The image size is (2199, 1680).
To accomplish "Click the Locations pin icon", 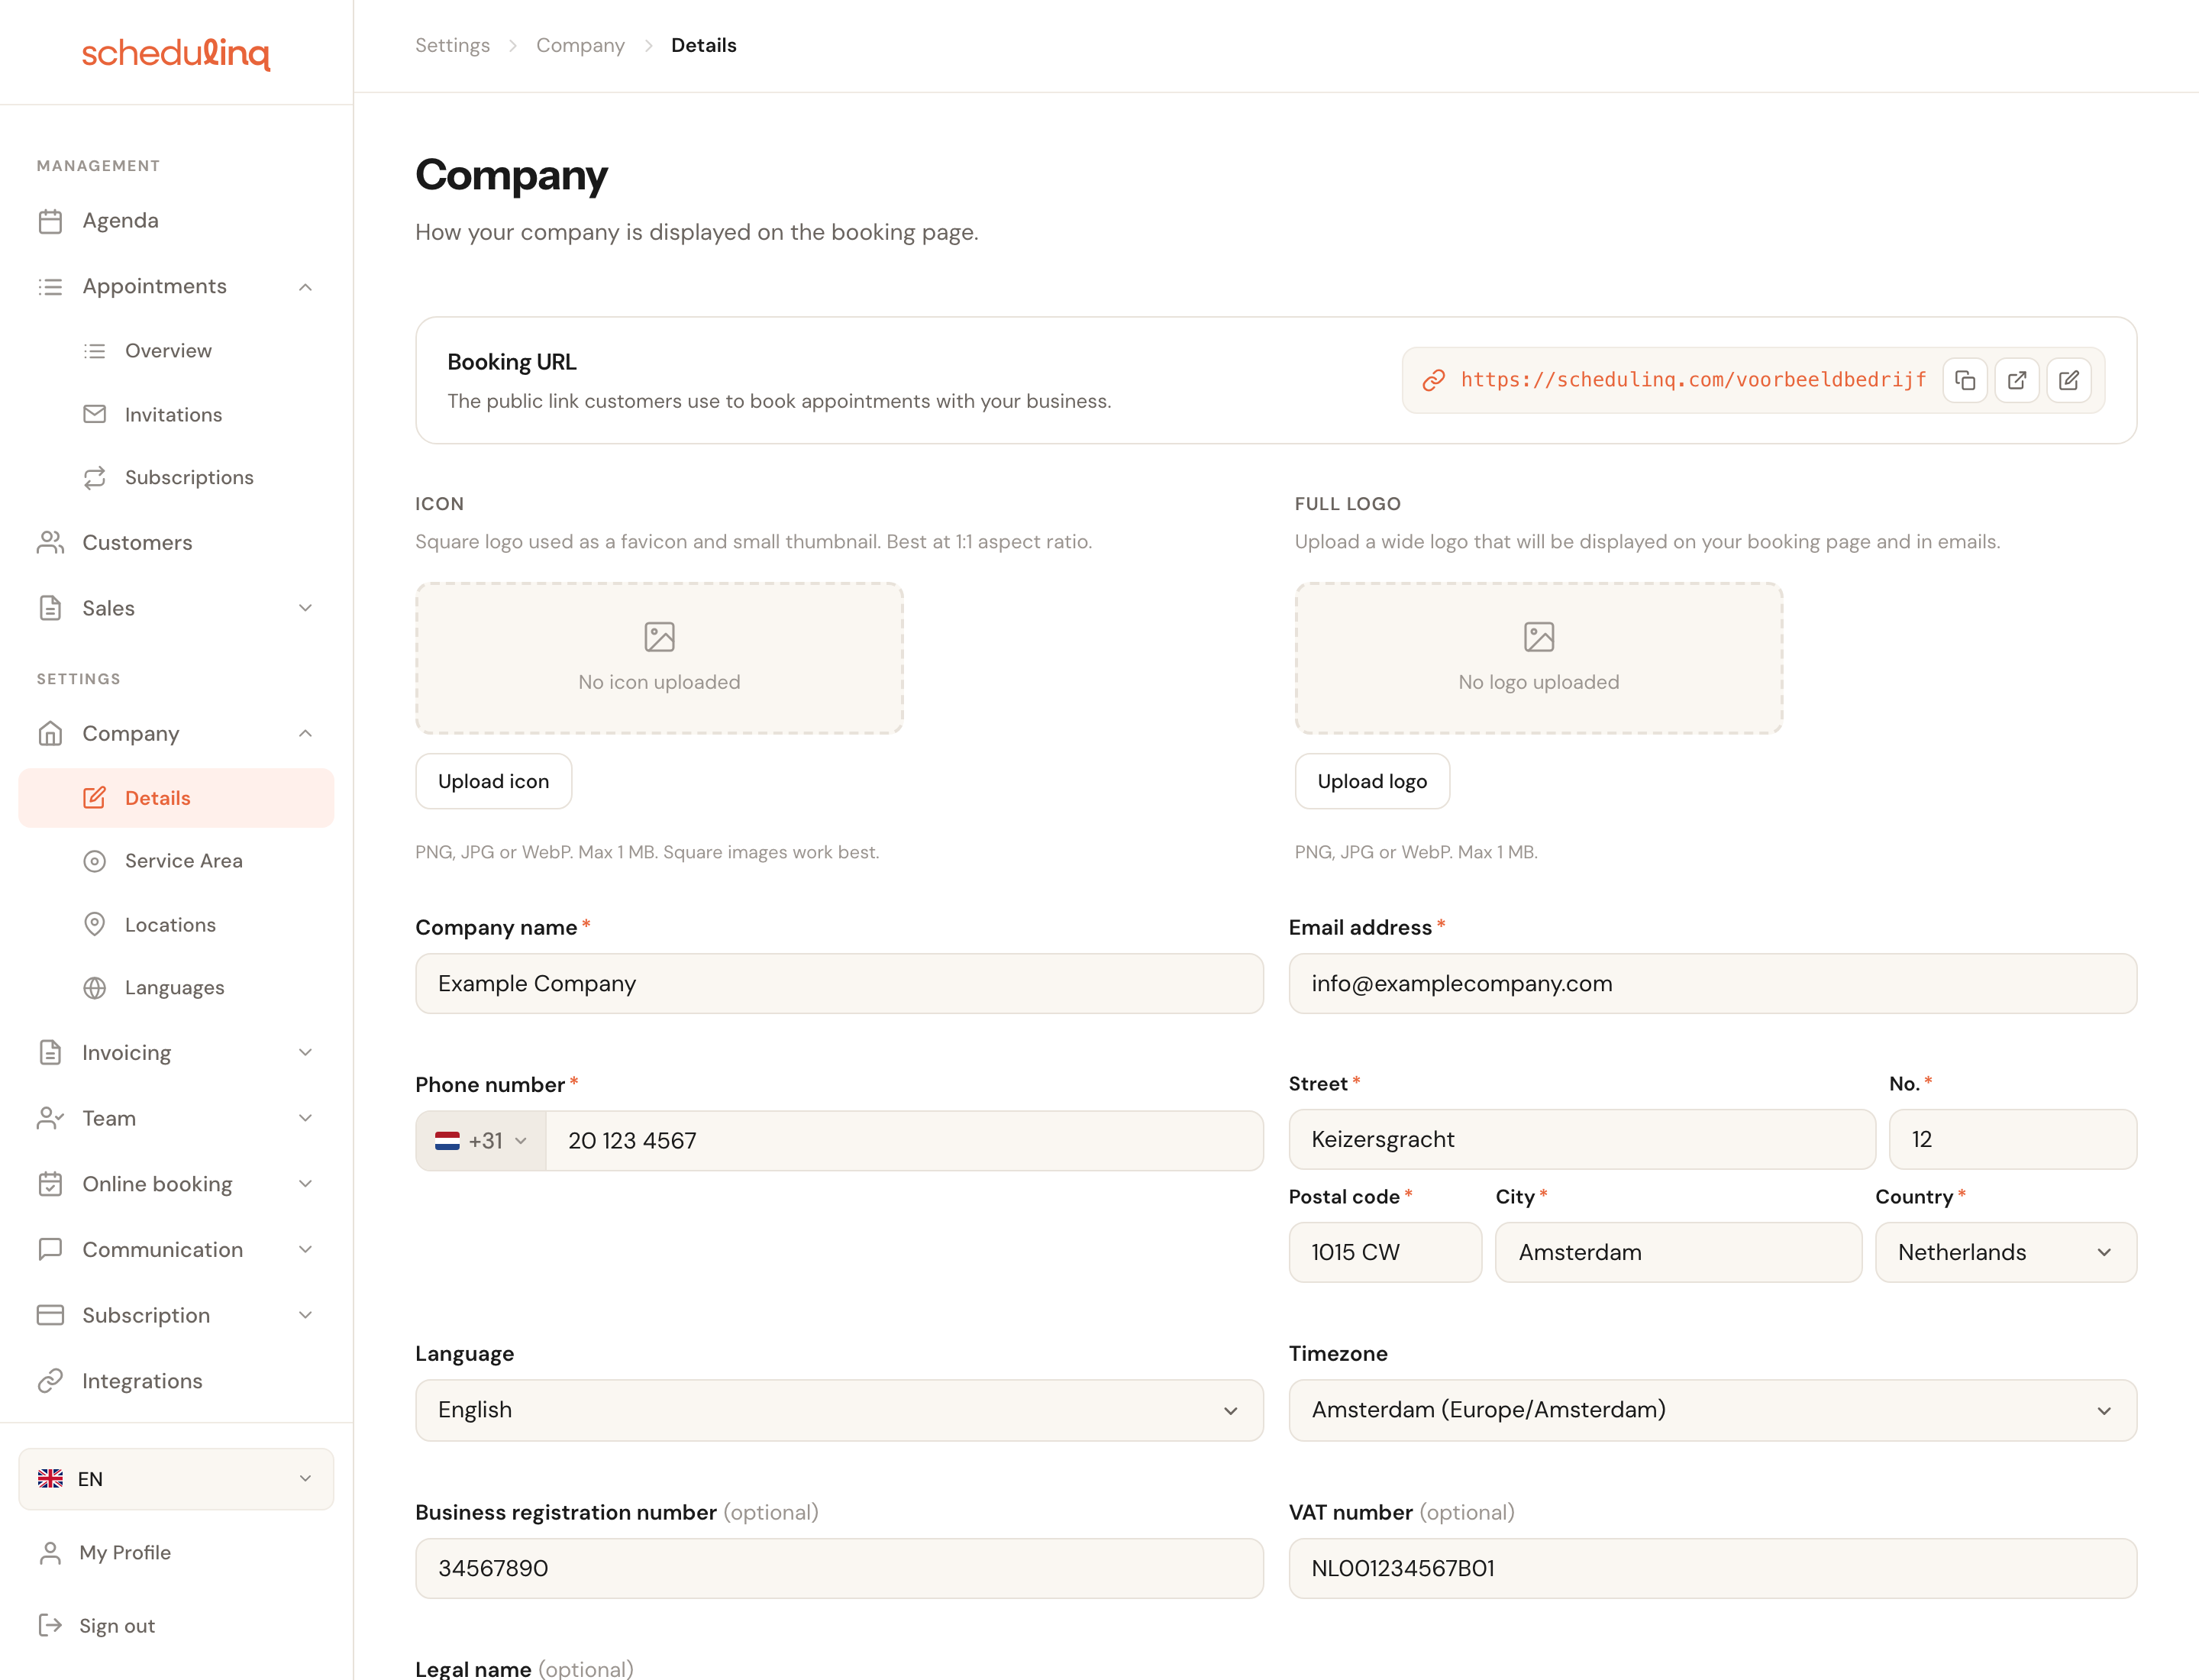I will tap(94, 924).
